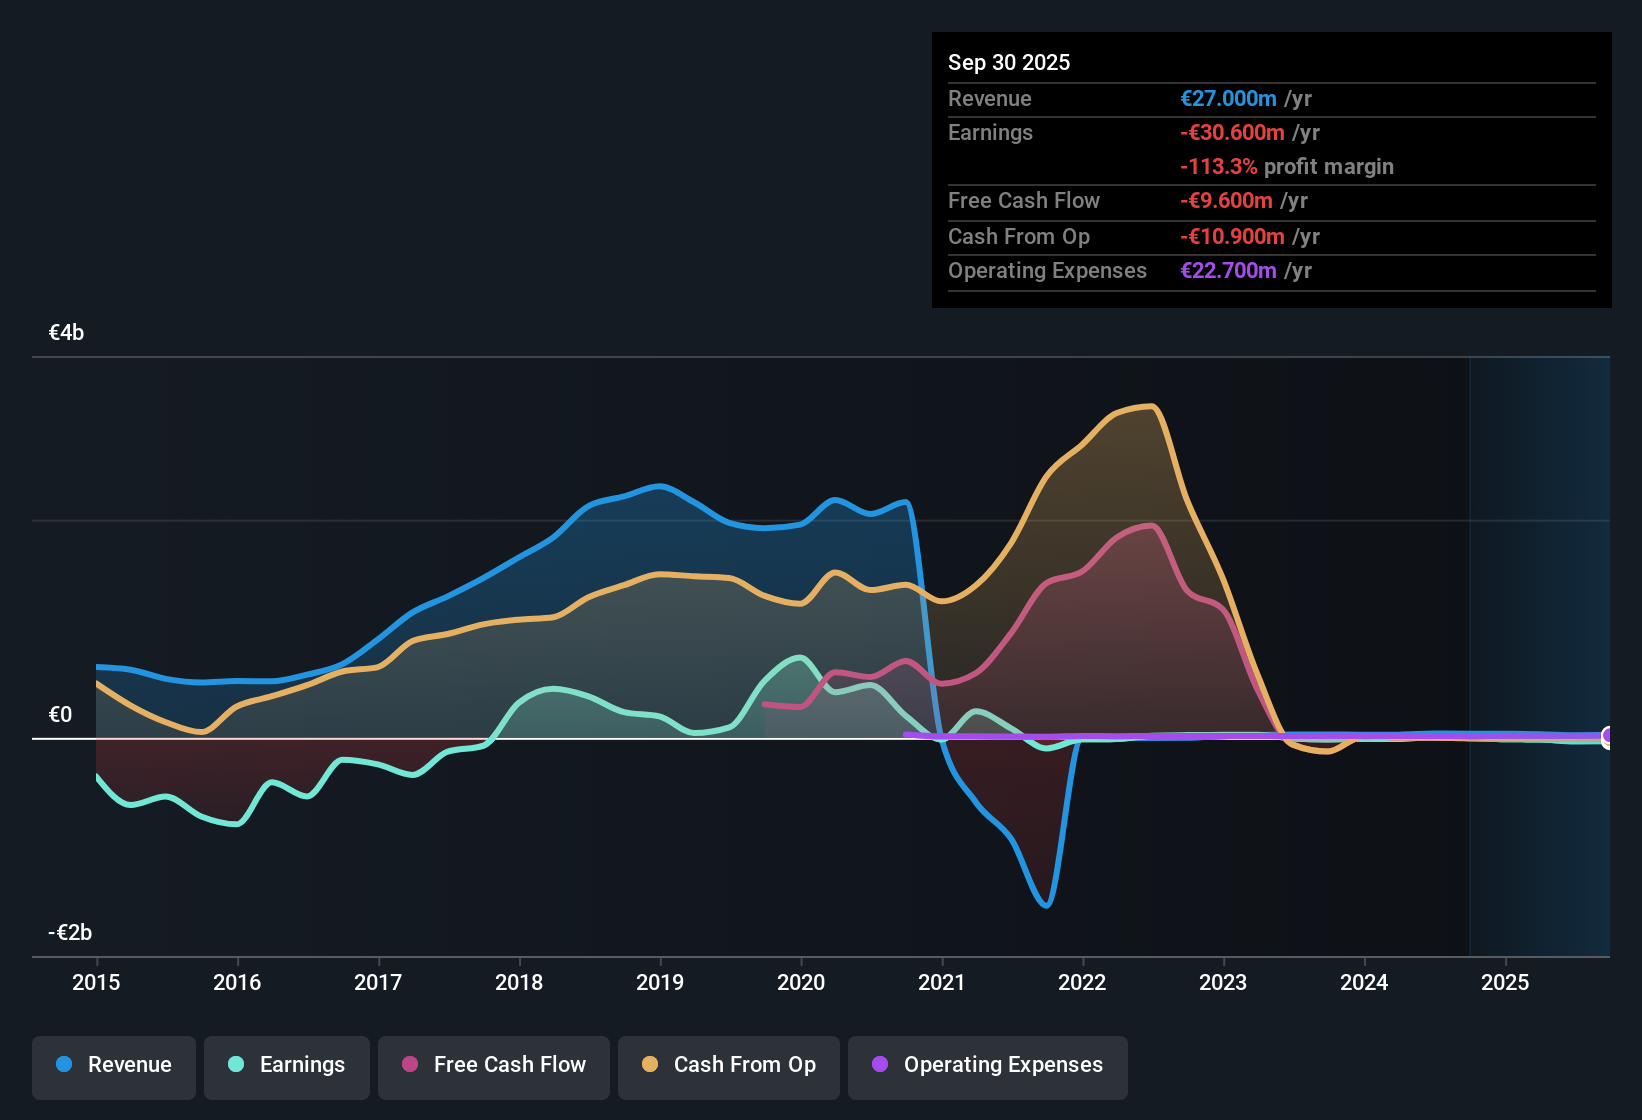Click the 2025 label on the timeline
Image resolution: width=1642 pixels, height=1120 pixels.
click(x=1506, y=983)
